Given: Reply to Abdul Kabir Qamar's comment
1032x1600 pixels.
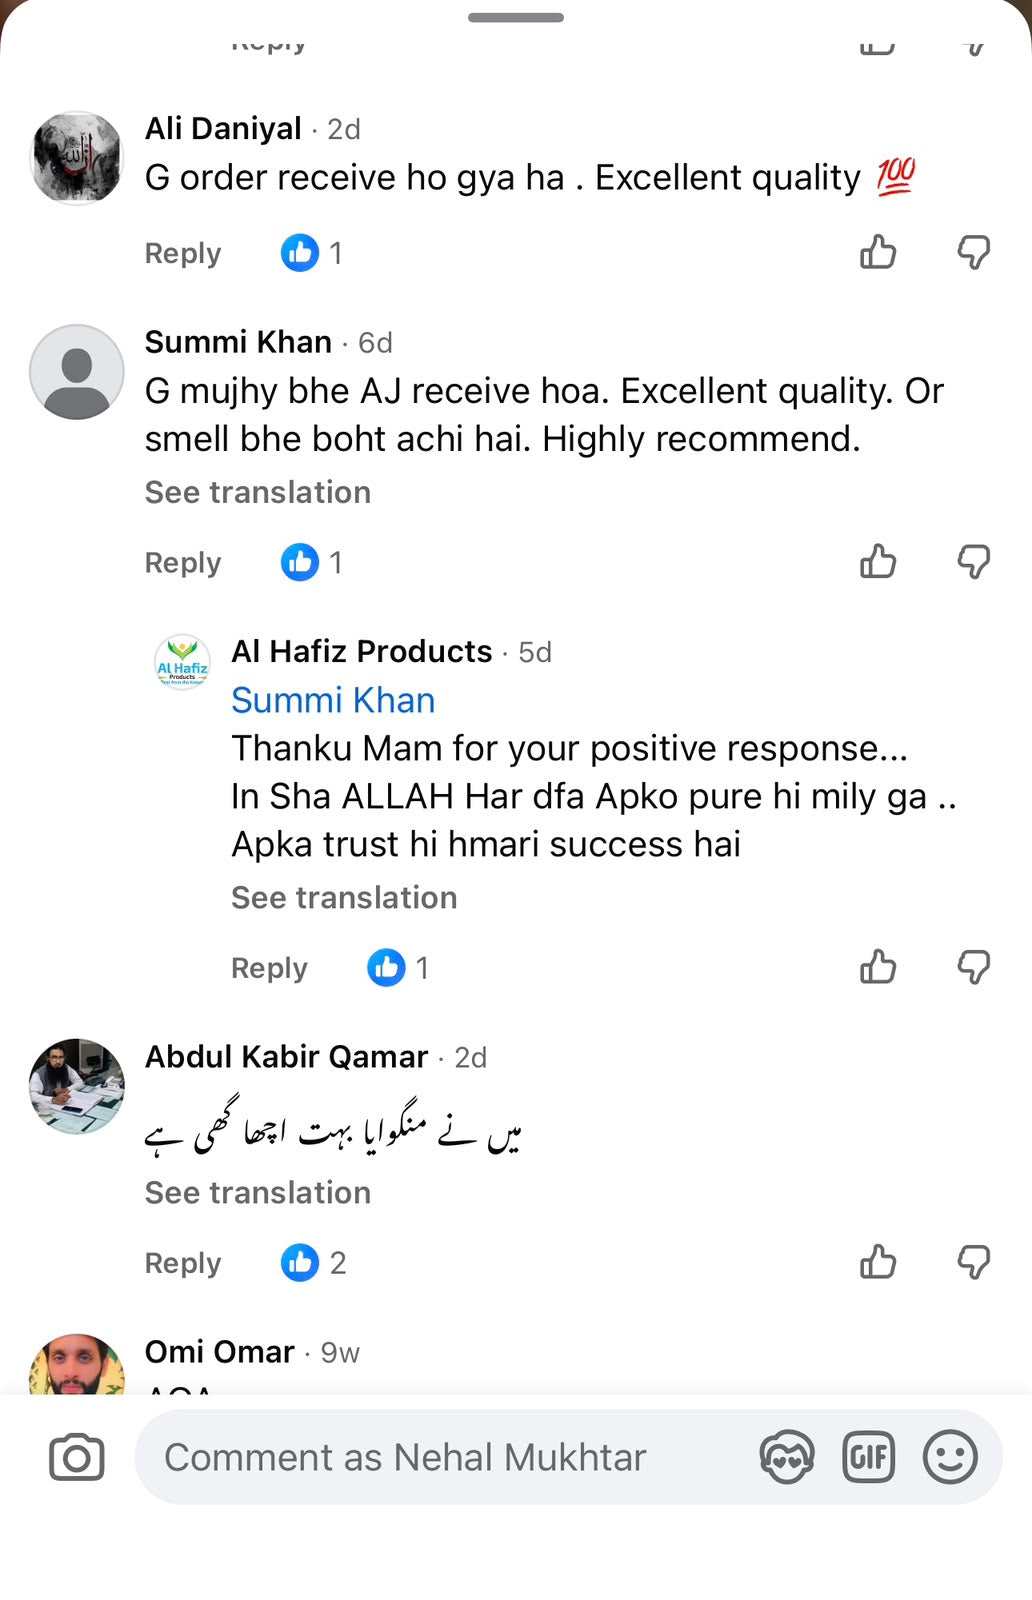Looking at the screenshot, I should point(183,1263).
